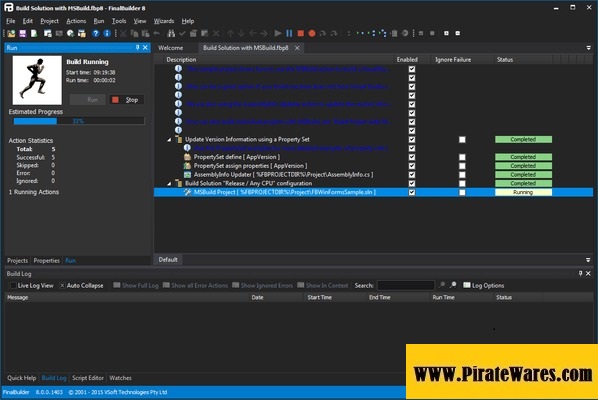Open the Quick Help tab
Viewport: 598px width, 400px height.
click(x=22, y=378)
